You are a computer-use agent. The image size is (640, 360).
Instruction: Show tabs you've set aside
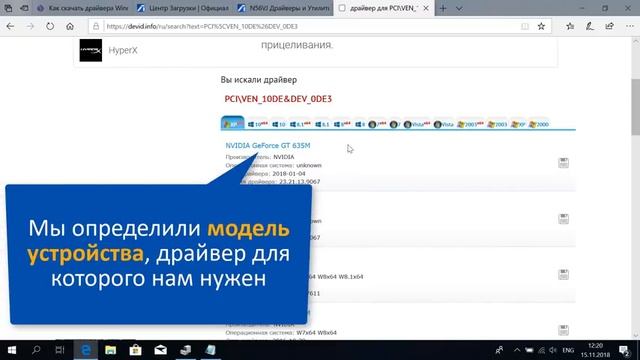pos(8,8)
